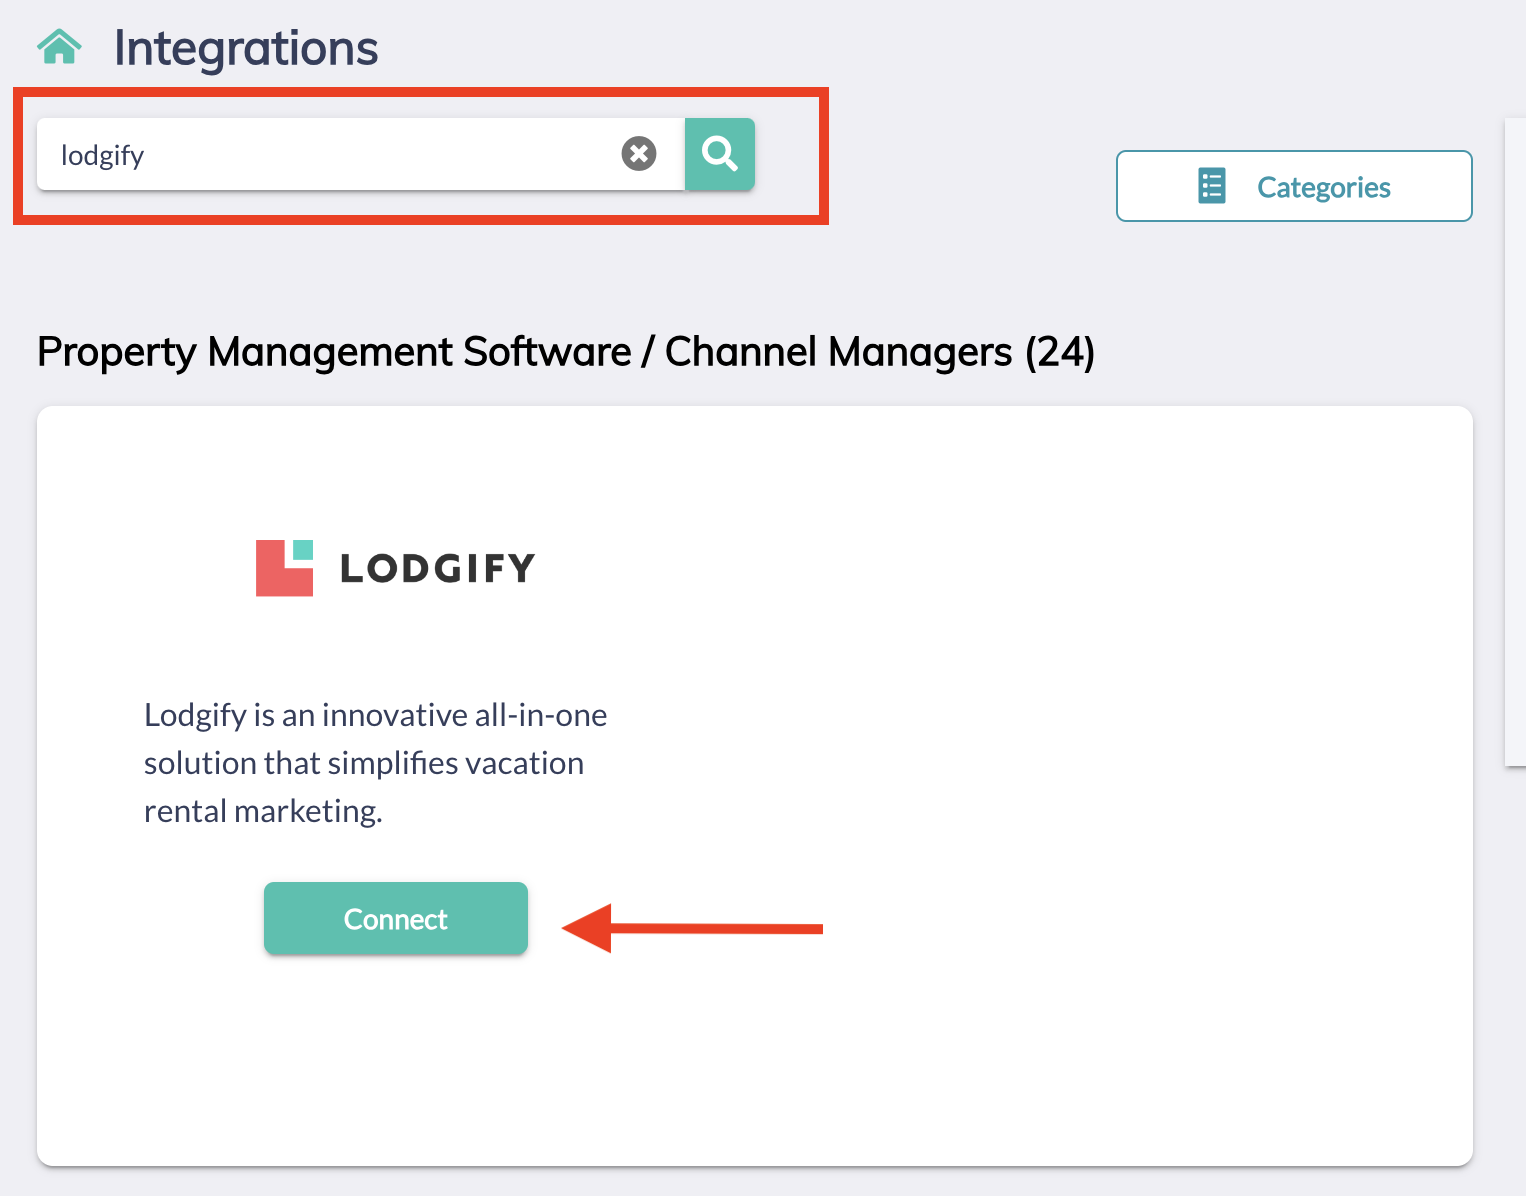The image size is (1526, 1196).
Task: Open the Categories dropdown
Action: click(x=1293, y=186)
